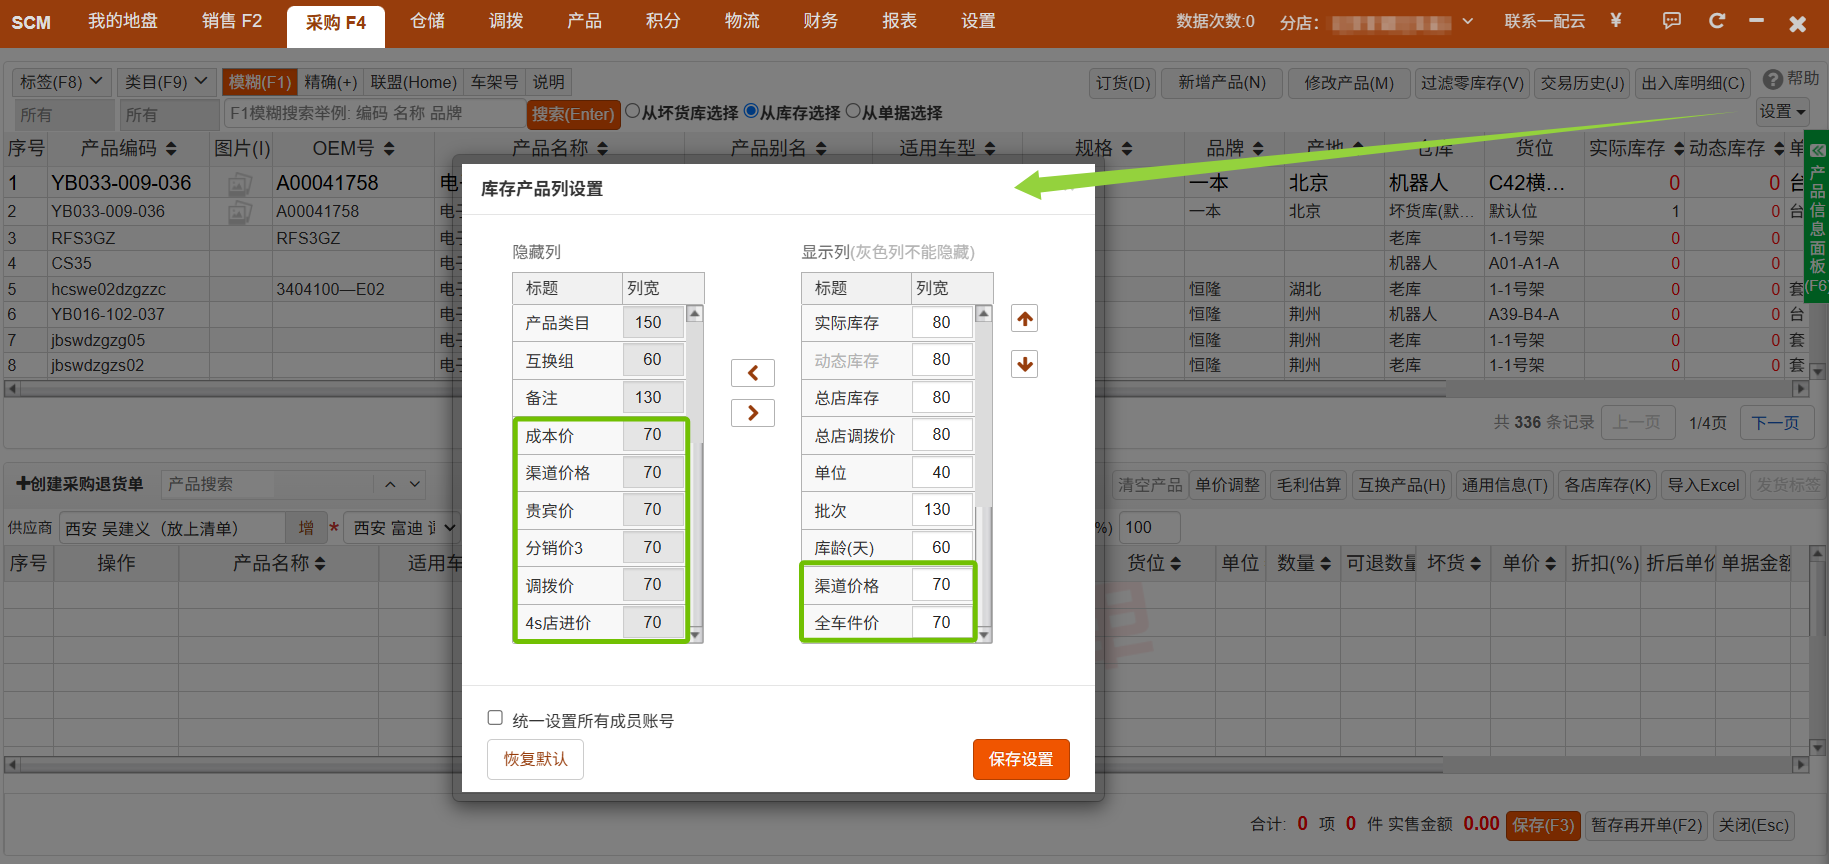Click the right arrow button between the column lists
Screen dimensions: 1829x864
click(753, 413)
